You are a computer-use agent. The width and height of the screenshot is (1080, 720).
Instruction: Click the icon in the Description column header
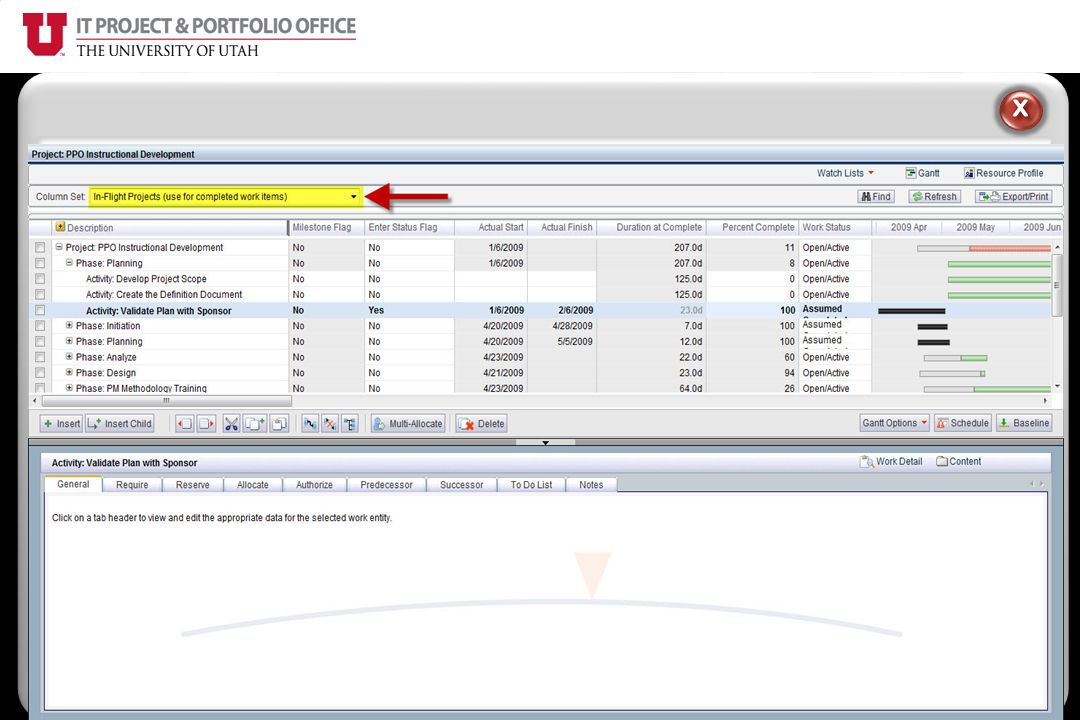pos(60,227)
